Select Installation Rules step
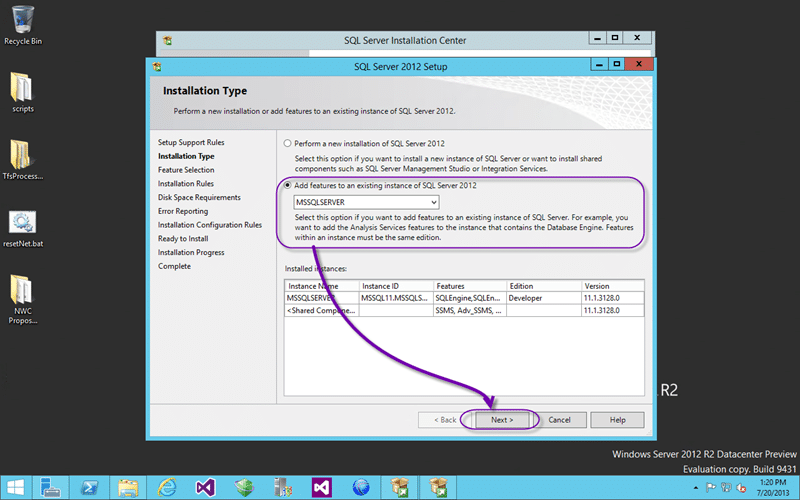This screenshot has height=500, width=800. pyautogui.click(x=186, y=184)
